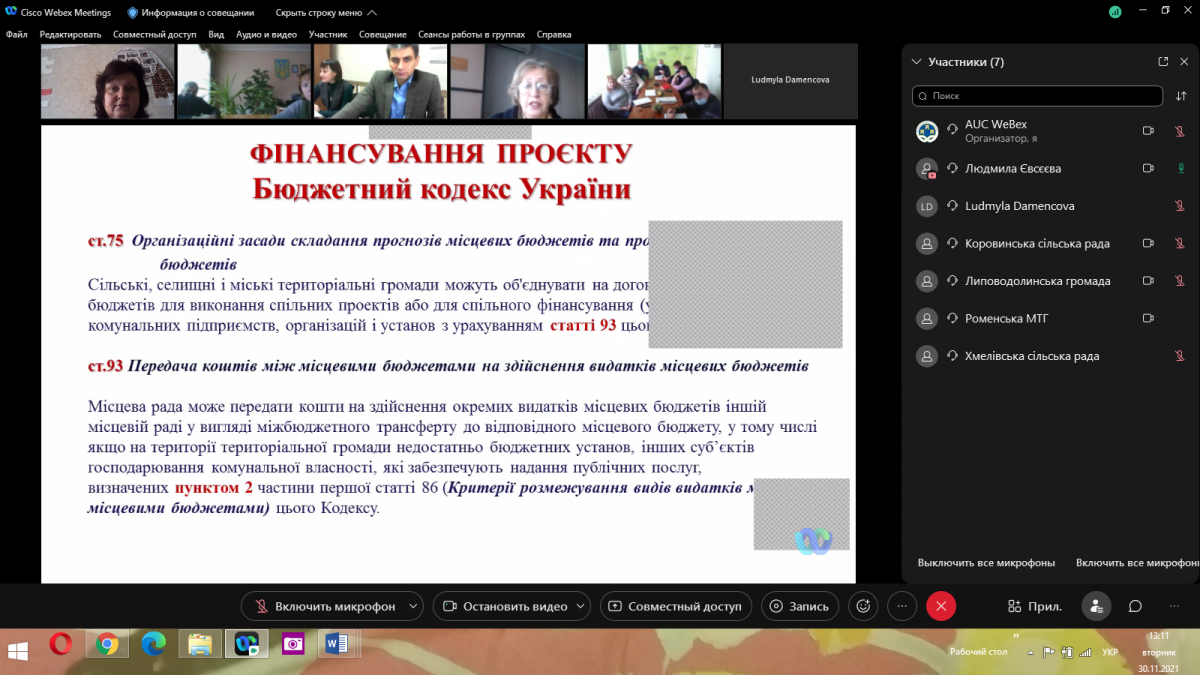
Task: Open the Прил. apps button
Action: (1035, 606)
